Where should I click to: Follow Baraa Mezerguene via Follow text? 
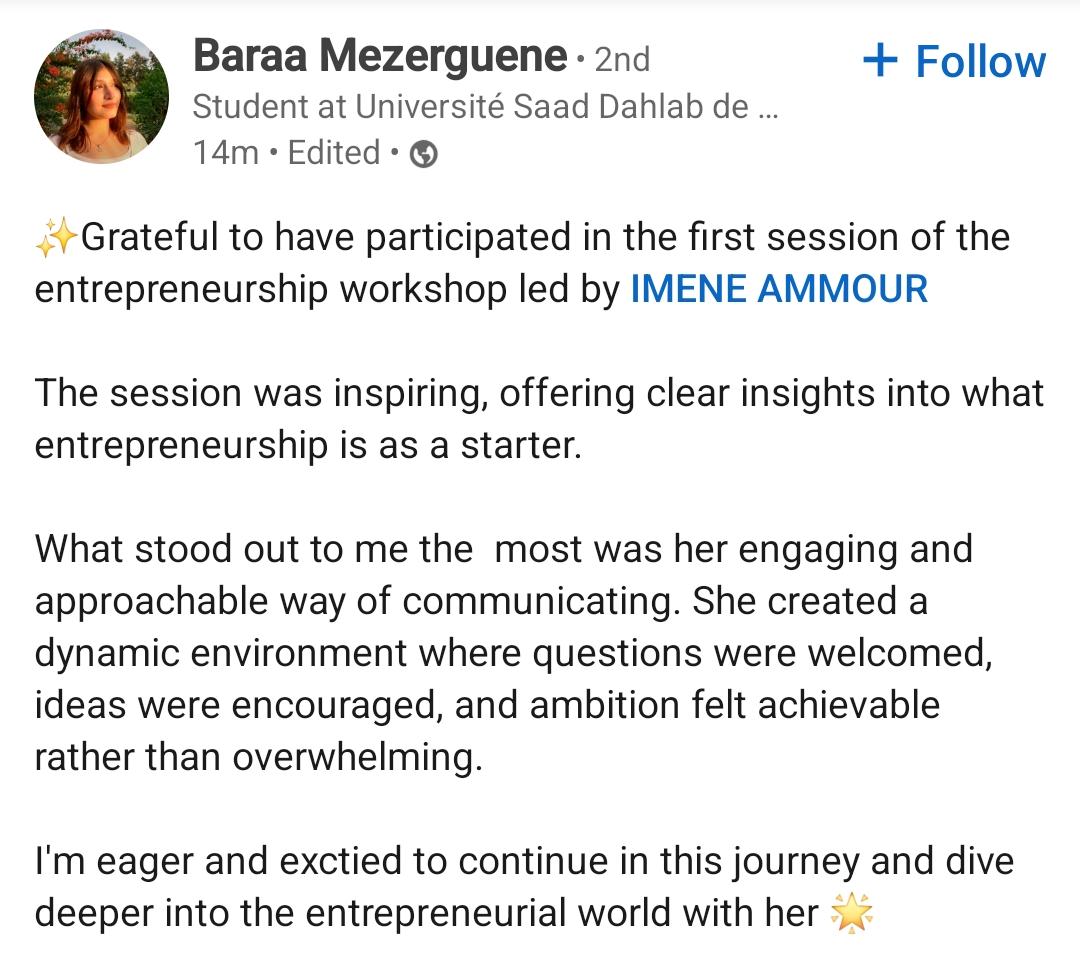pyautogui.click(x=980, y=61)
